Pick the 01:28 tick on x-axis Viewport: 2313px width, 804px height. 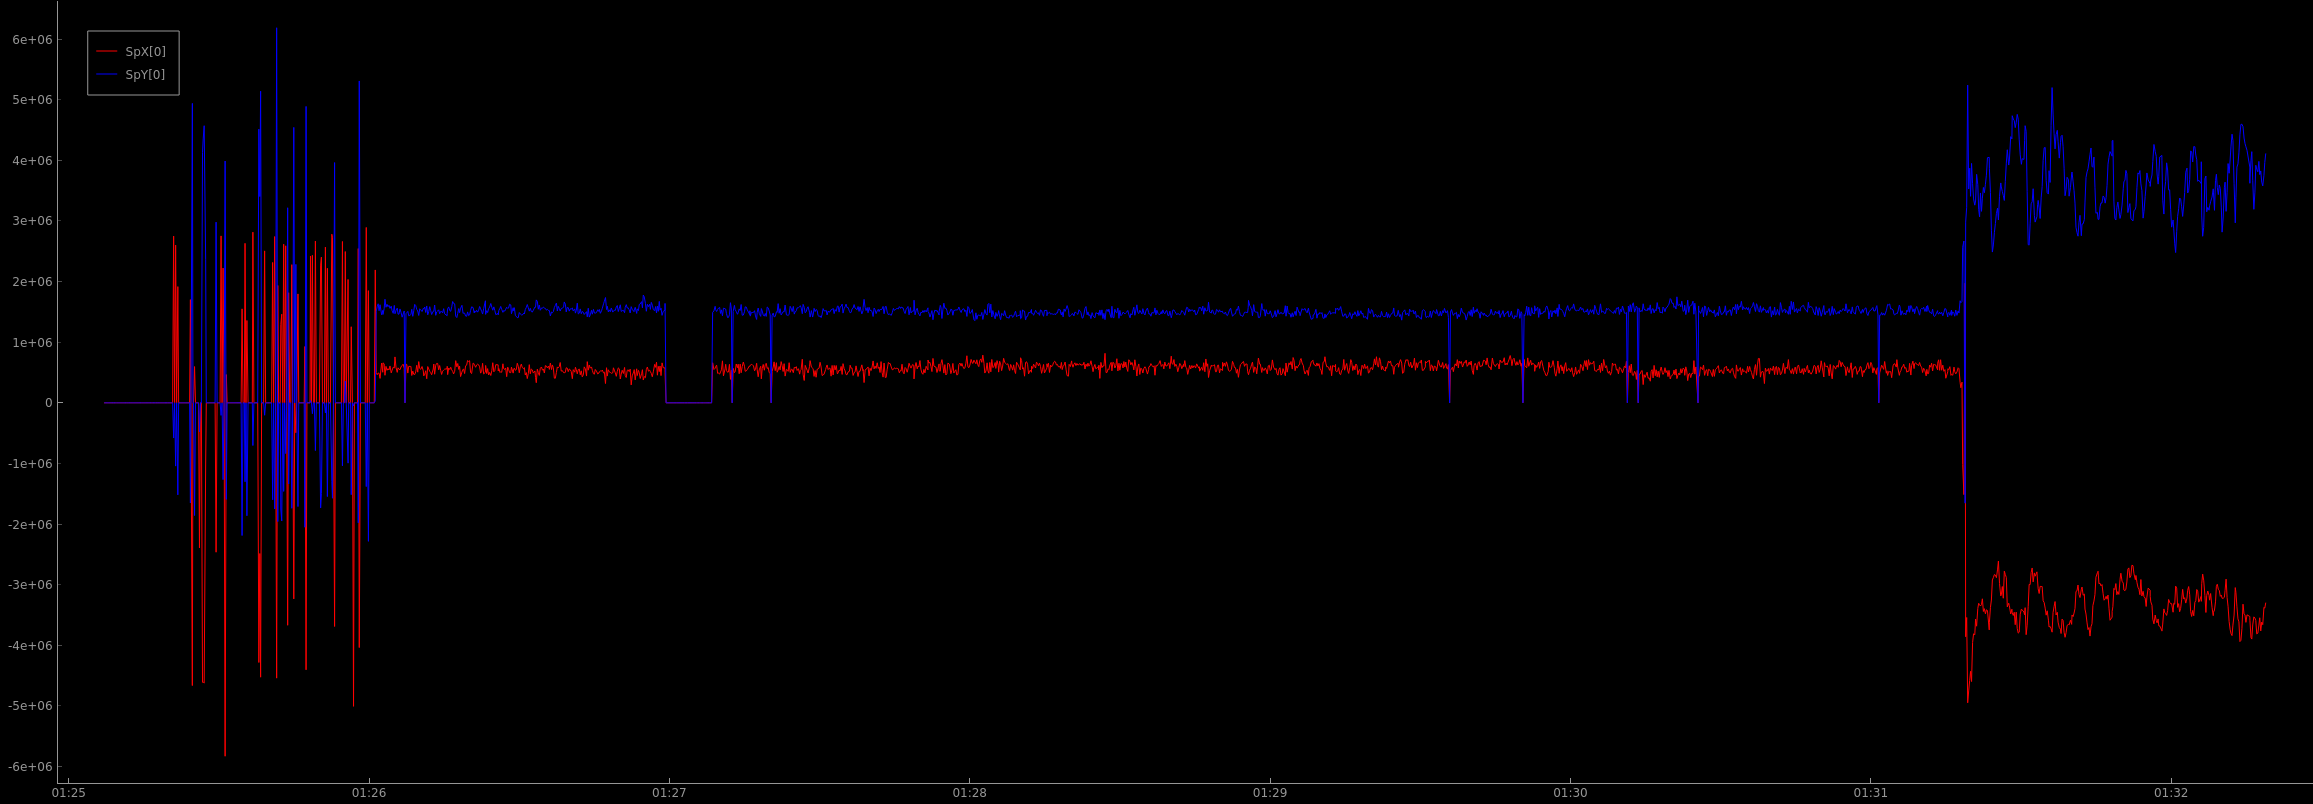coord(969,793)
